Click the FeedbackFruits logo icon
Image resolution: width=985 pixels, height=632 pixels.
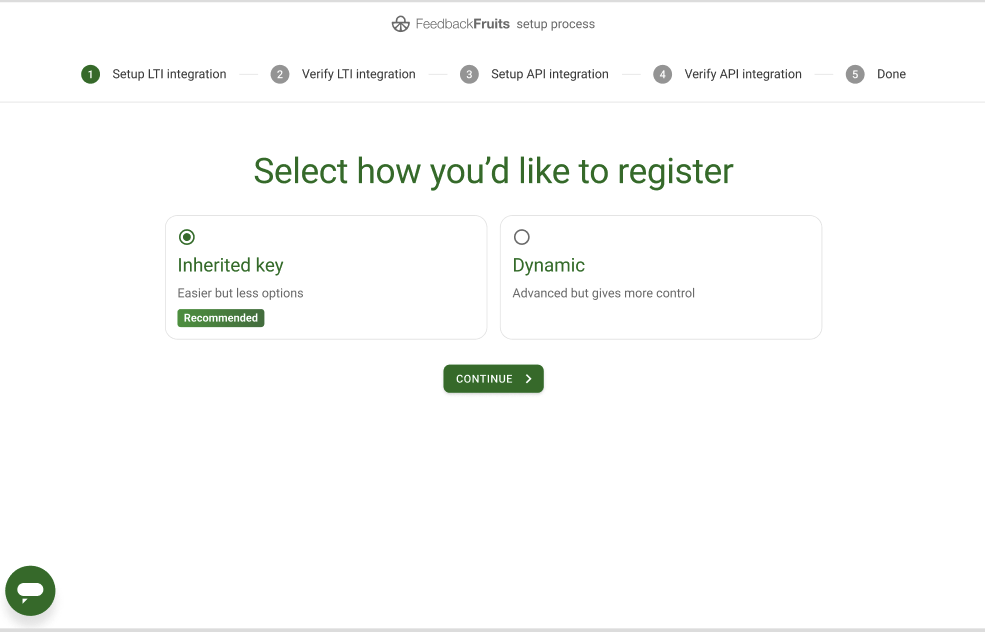(x=400, y=24)
